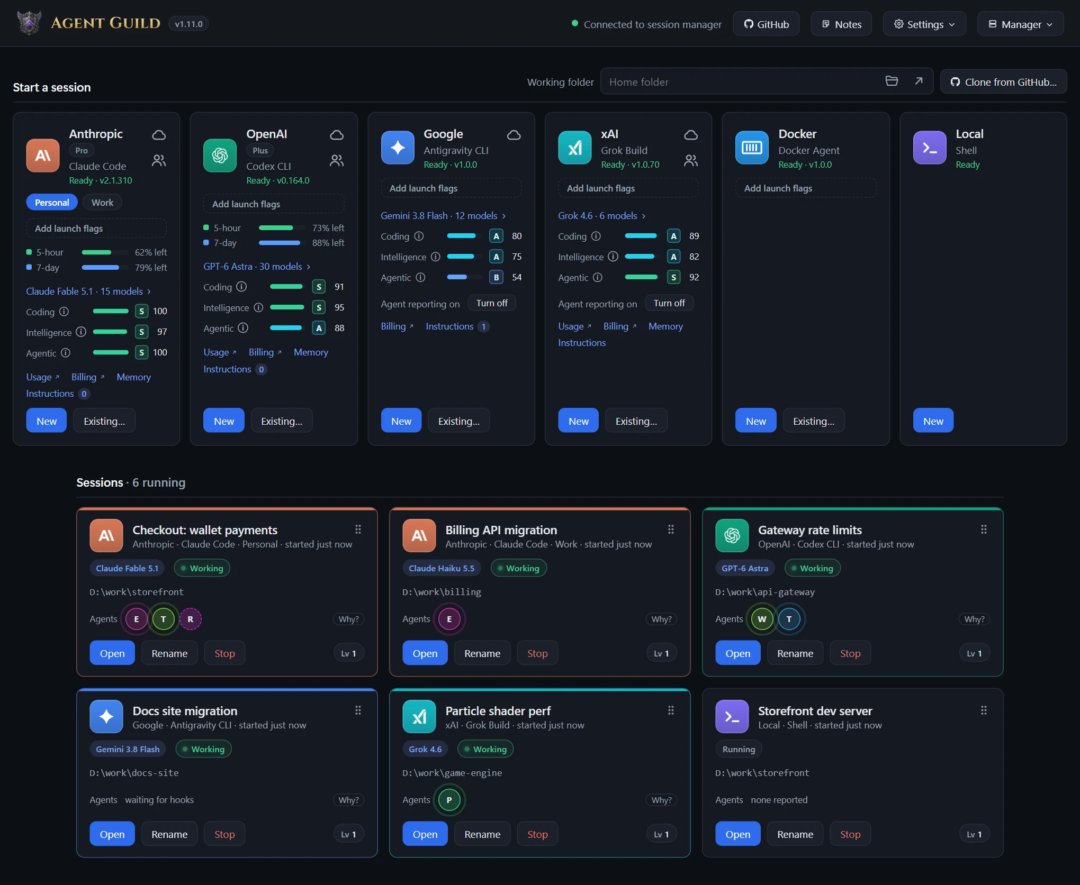
Task: Click agent avatar R in Checkout session
Action: 190,619
